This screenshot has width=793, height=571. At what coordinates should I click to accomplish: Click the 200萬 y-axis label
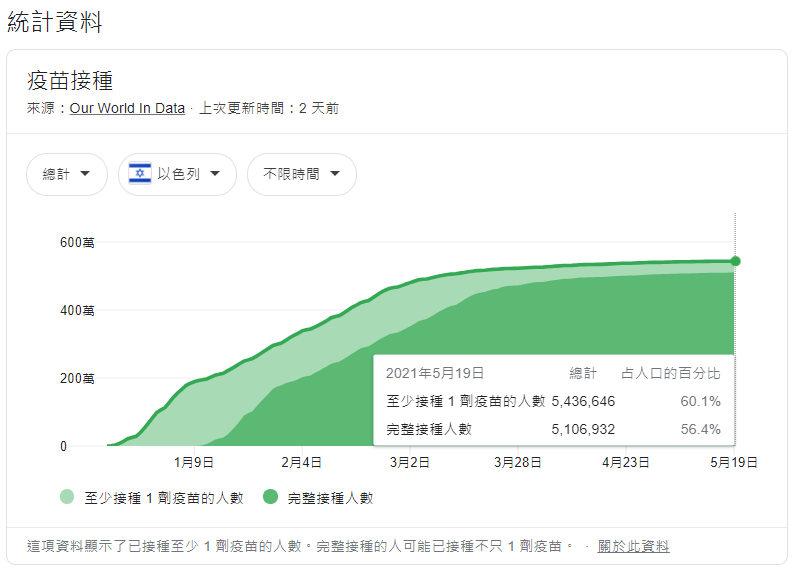click(x=77, y=378)
